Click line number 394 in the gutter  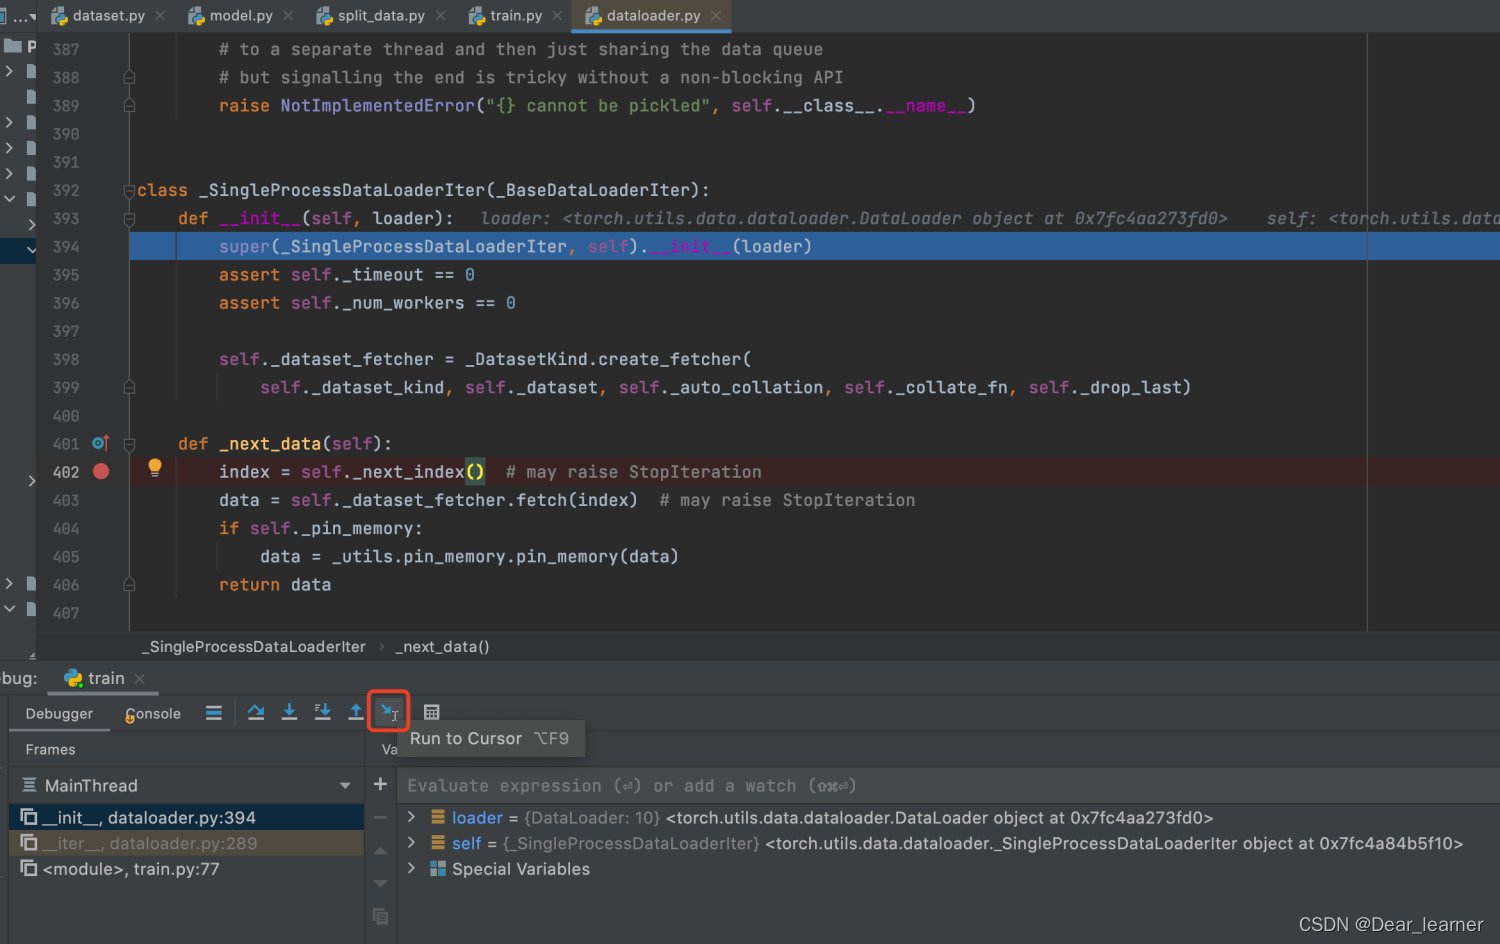(66, 246)
